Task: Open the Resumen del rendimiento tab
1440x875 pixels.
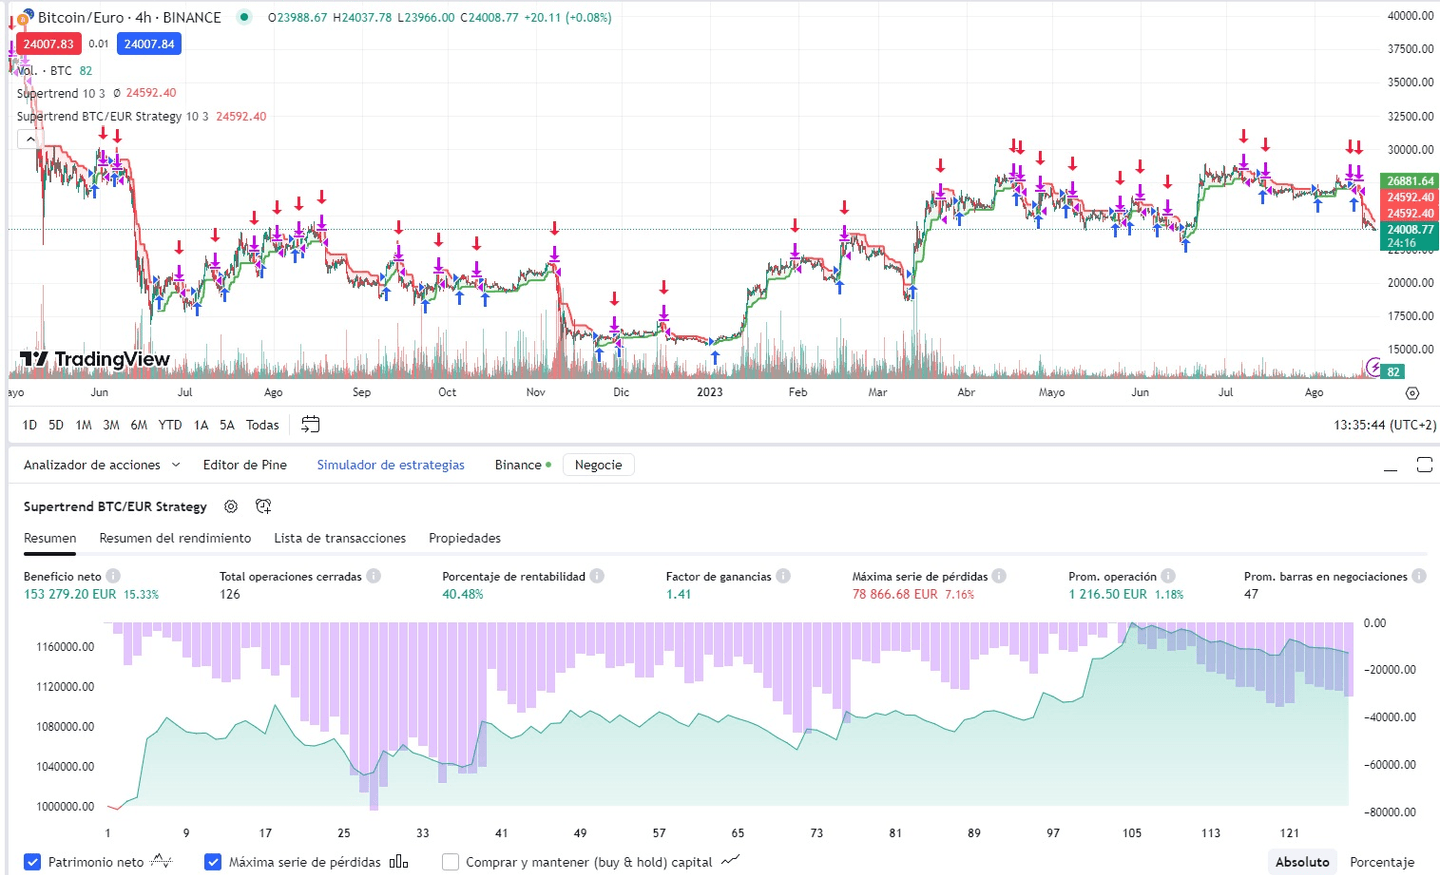Action: pyautogui.click(x=175, y=538)
